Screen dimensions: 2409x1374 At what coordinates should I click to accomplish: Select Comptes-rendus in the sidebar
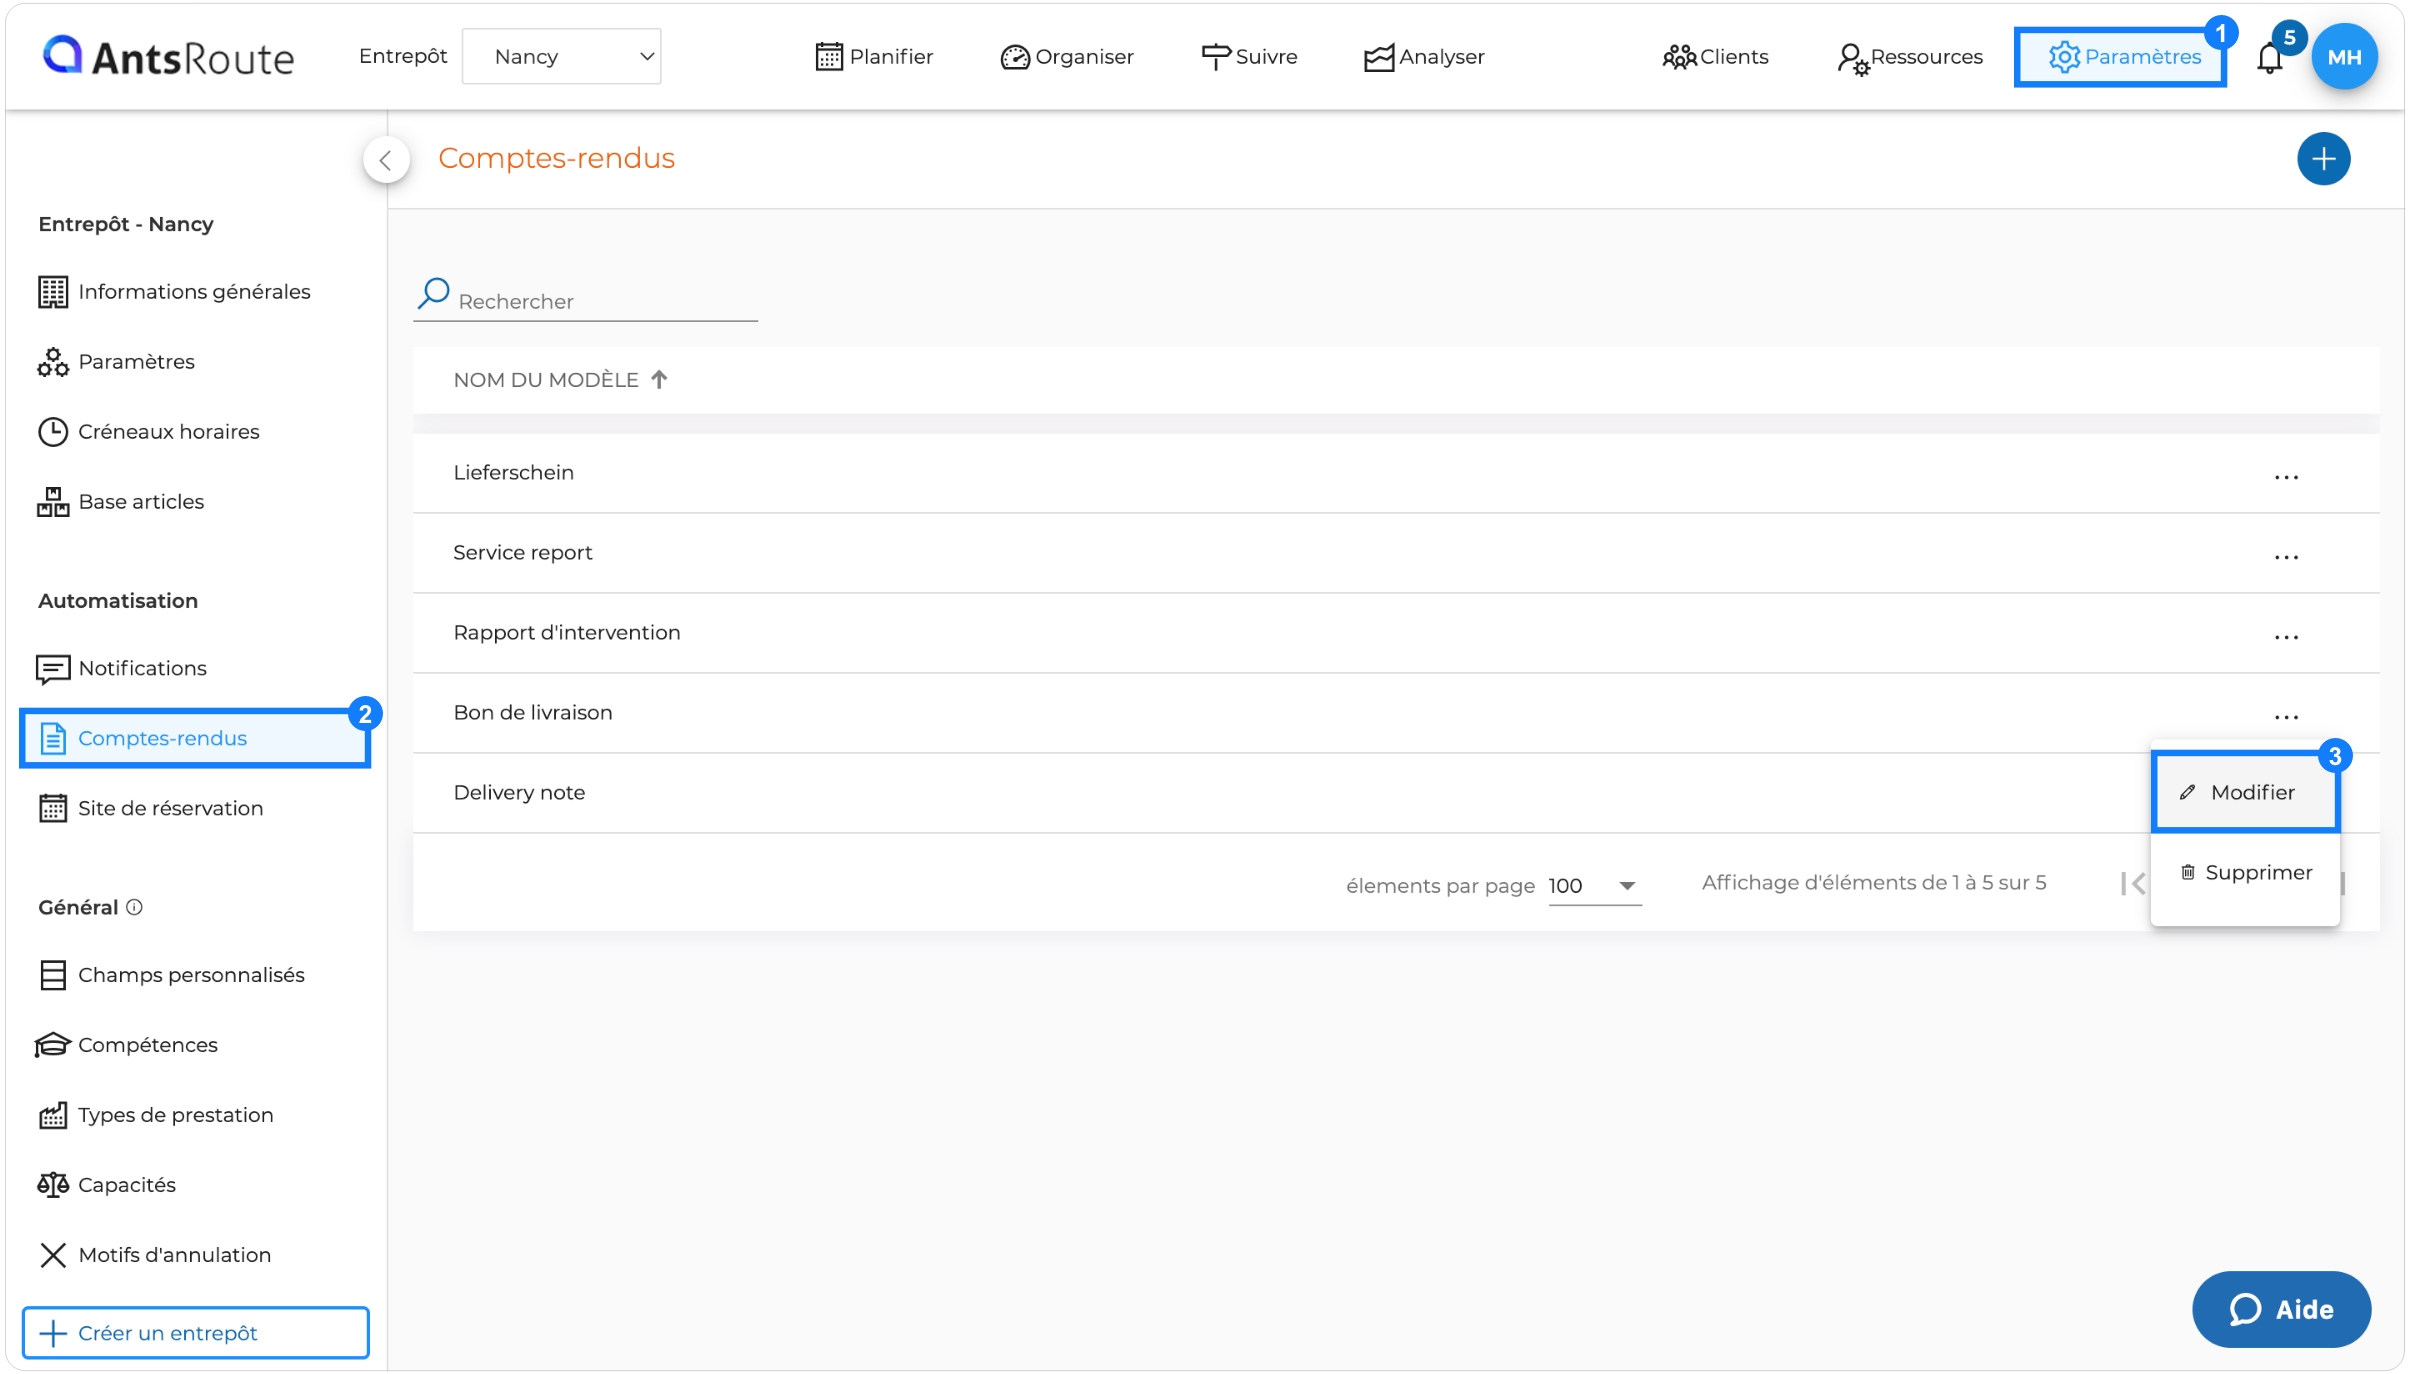(x=195, y=738)
